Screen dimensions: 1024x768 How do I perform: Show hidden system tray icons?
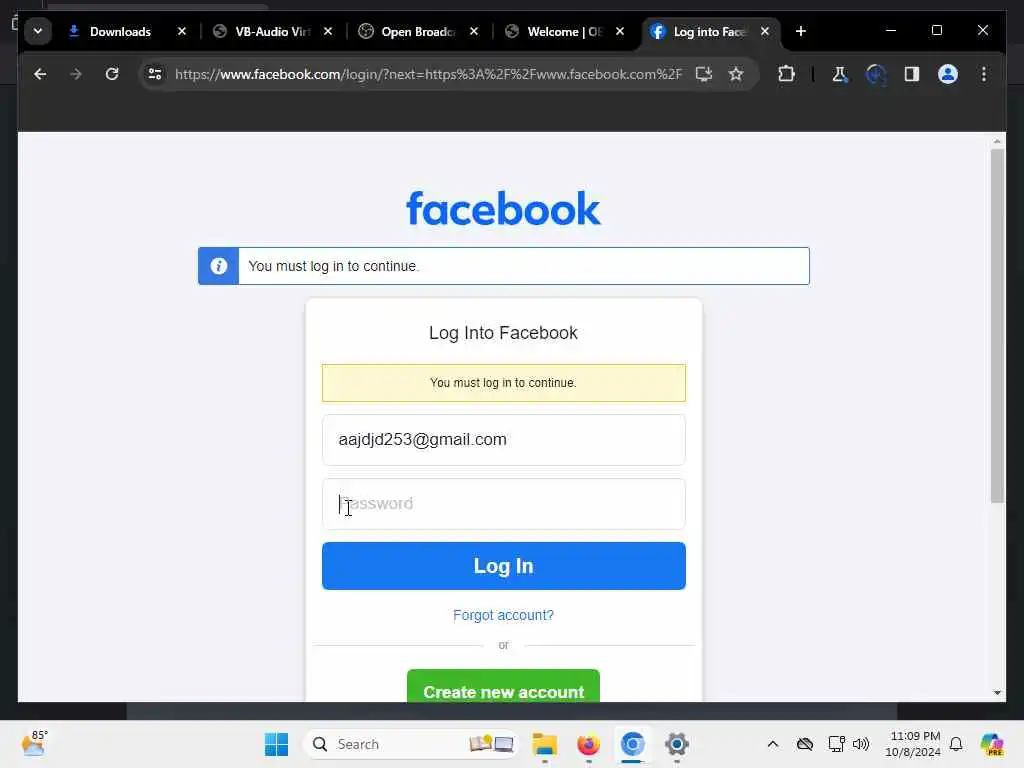pos(773,744)
